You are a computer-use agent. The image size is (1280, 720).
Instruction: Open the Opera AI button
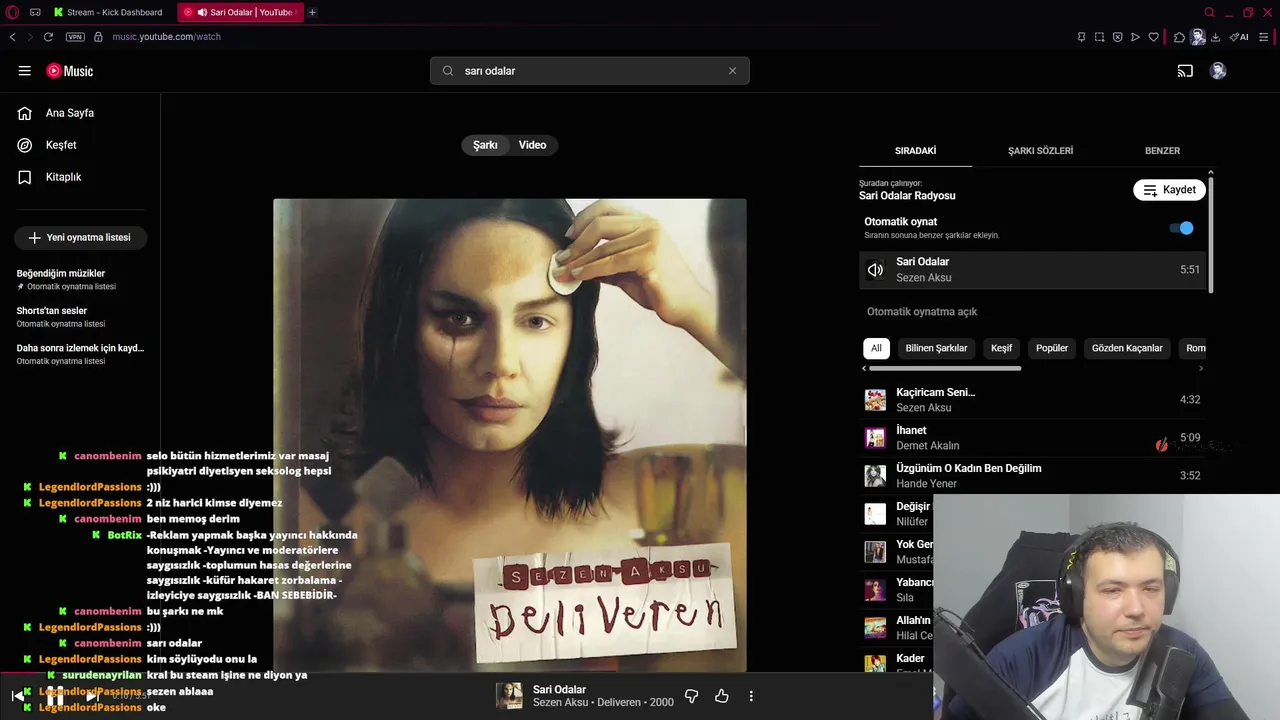(x=1239, y=37)
